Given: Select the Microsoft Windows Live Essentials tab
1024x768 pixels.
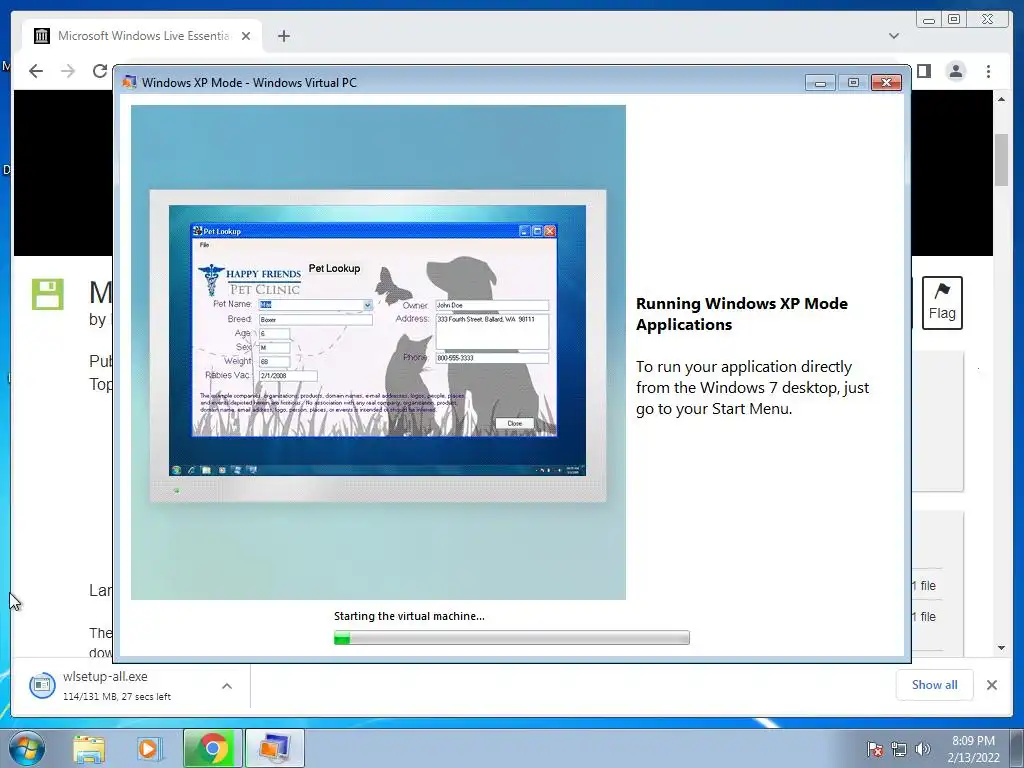Looking at the screenshot, I should [142, 36].
